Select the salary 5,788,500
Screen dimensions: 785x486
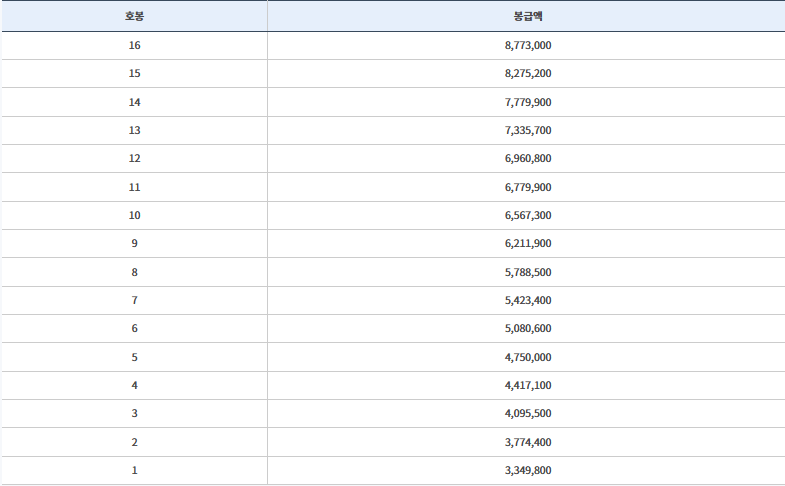528,272
